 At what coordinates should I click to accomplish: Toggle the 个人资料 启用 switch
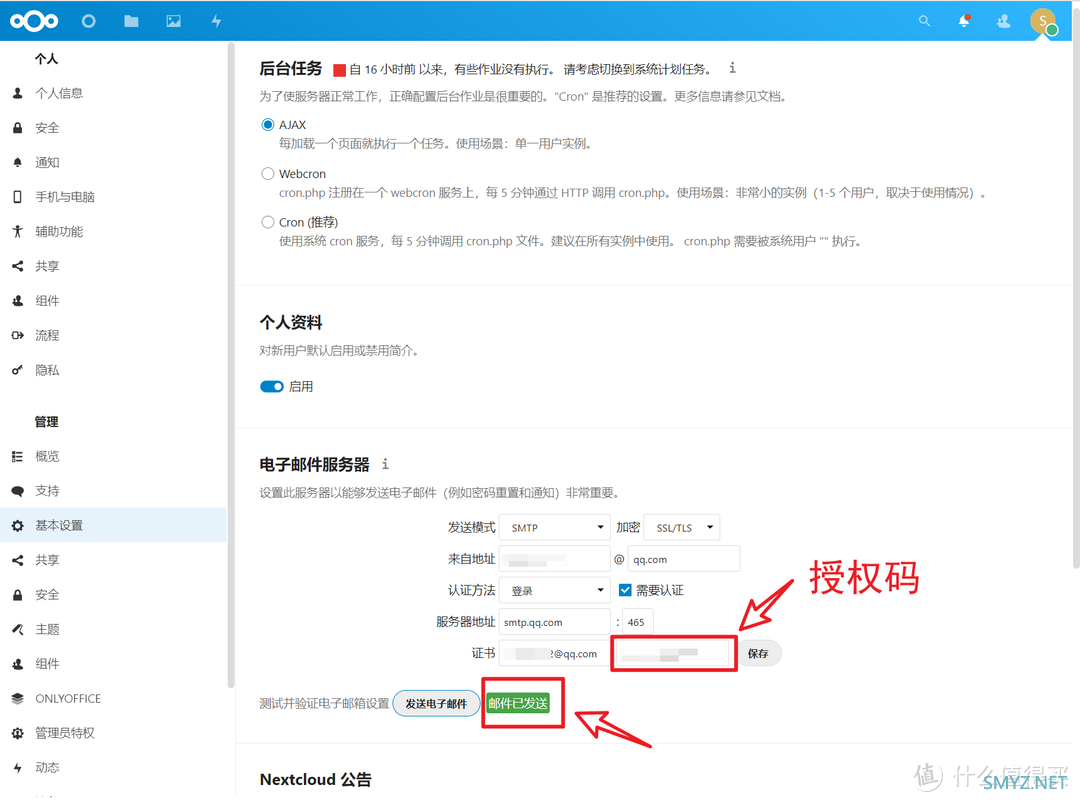pyautogui.click(x=272, y=387)
